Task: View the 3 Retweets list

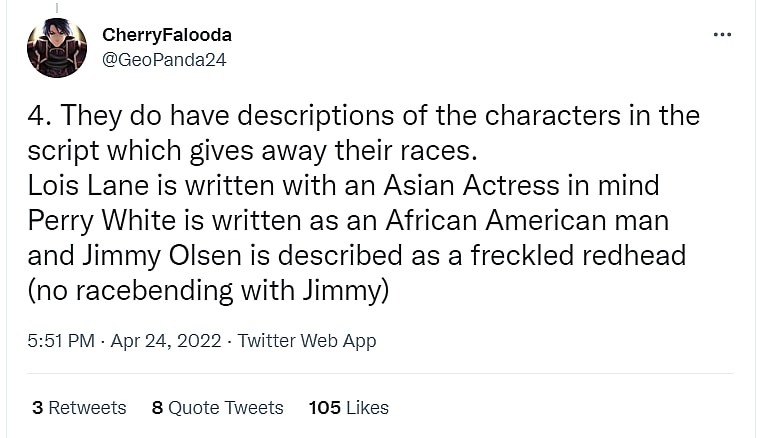Action: tap(79, 408)
